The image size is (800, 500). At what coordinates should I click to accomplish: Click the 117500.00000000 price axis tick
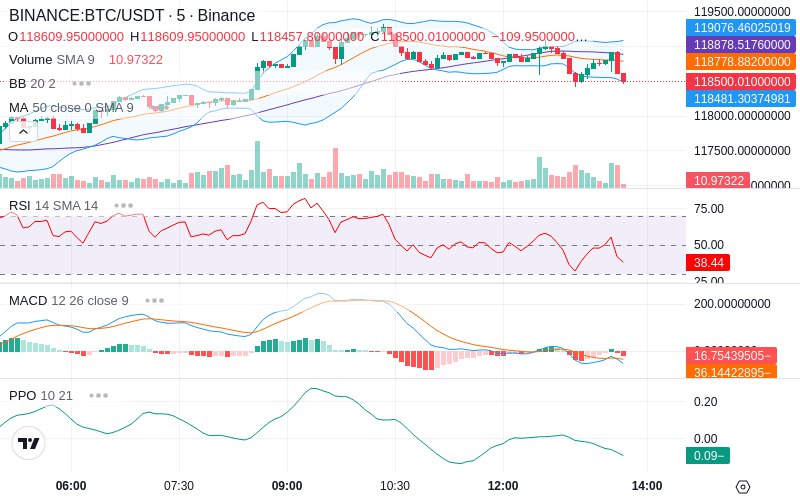(742, 151)
